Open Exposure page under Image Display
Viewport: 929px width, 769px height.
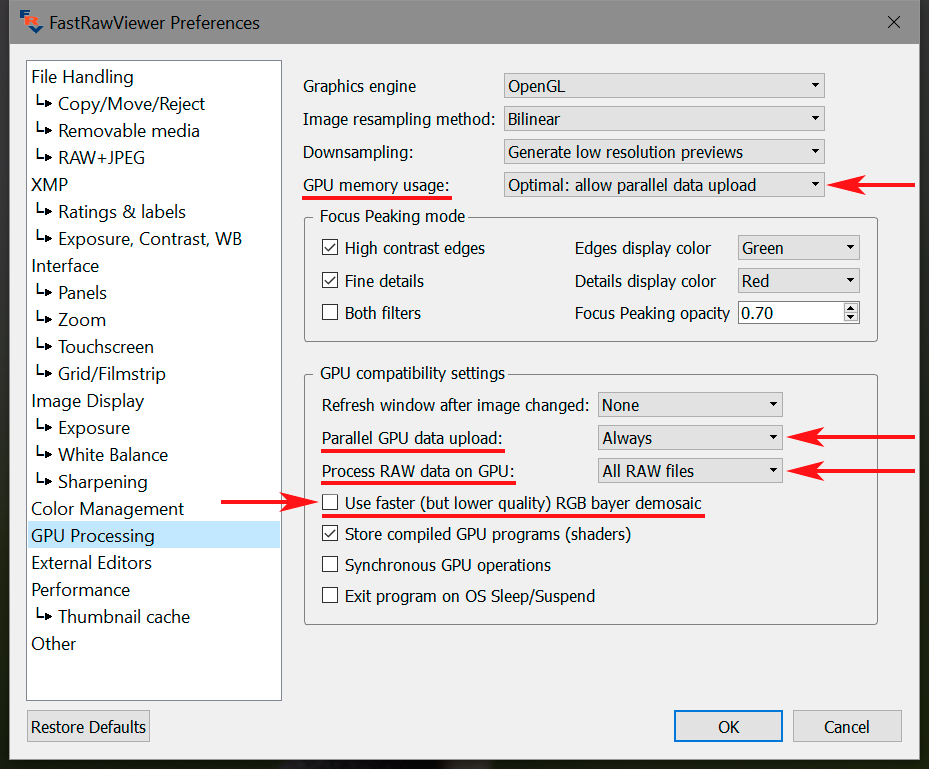coord(94,428)
